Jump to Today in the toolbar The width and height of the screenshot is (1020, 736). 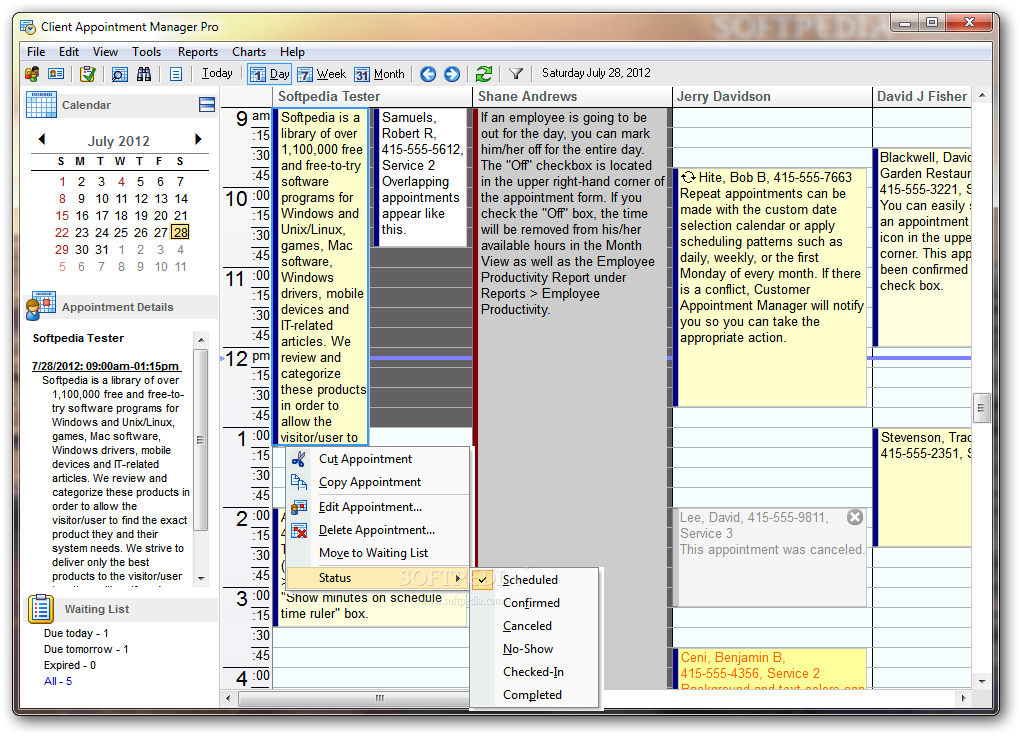pyautogui.click(x=217, y=74)
